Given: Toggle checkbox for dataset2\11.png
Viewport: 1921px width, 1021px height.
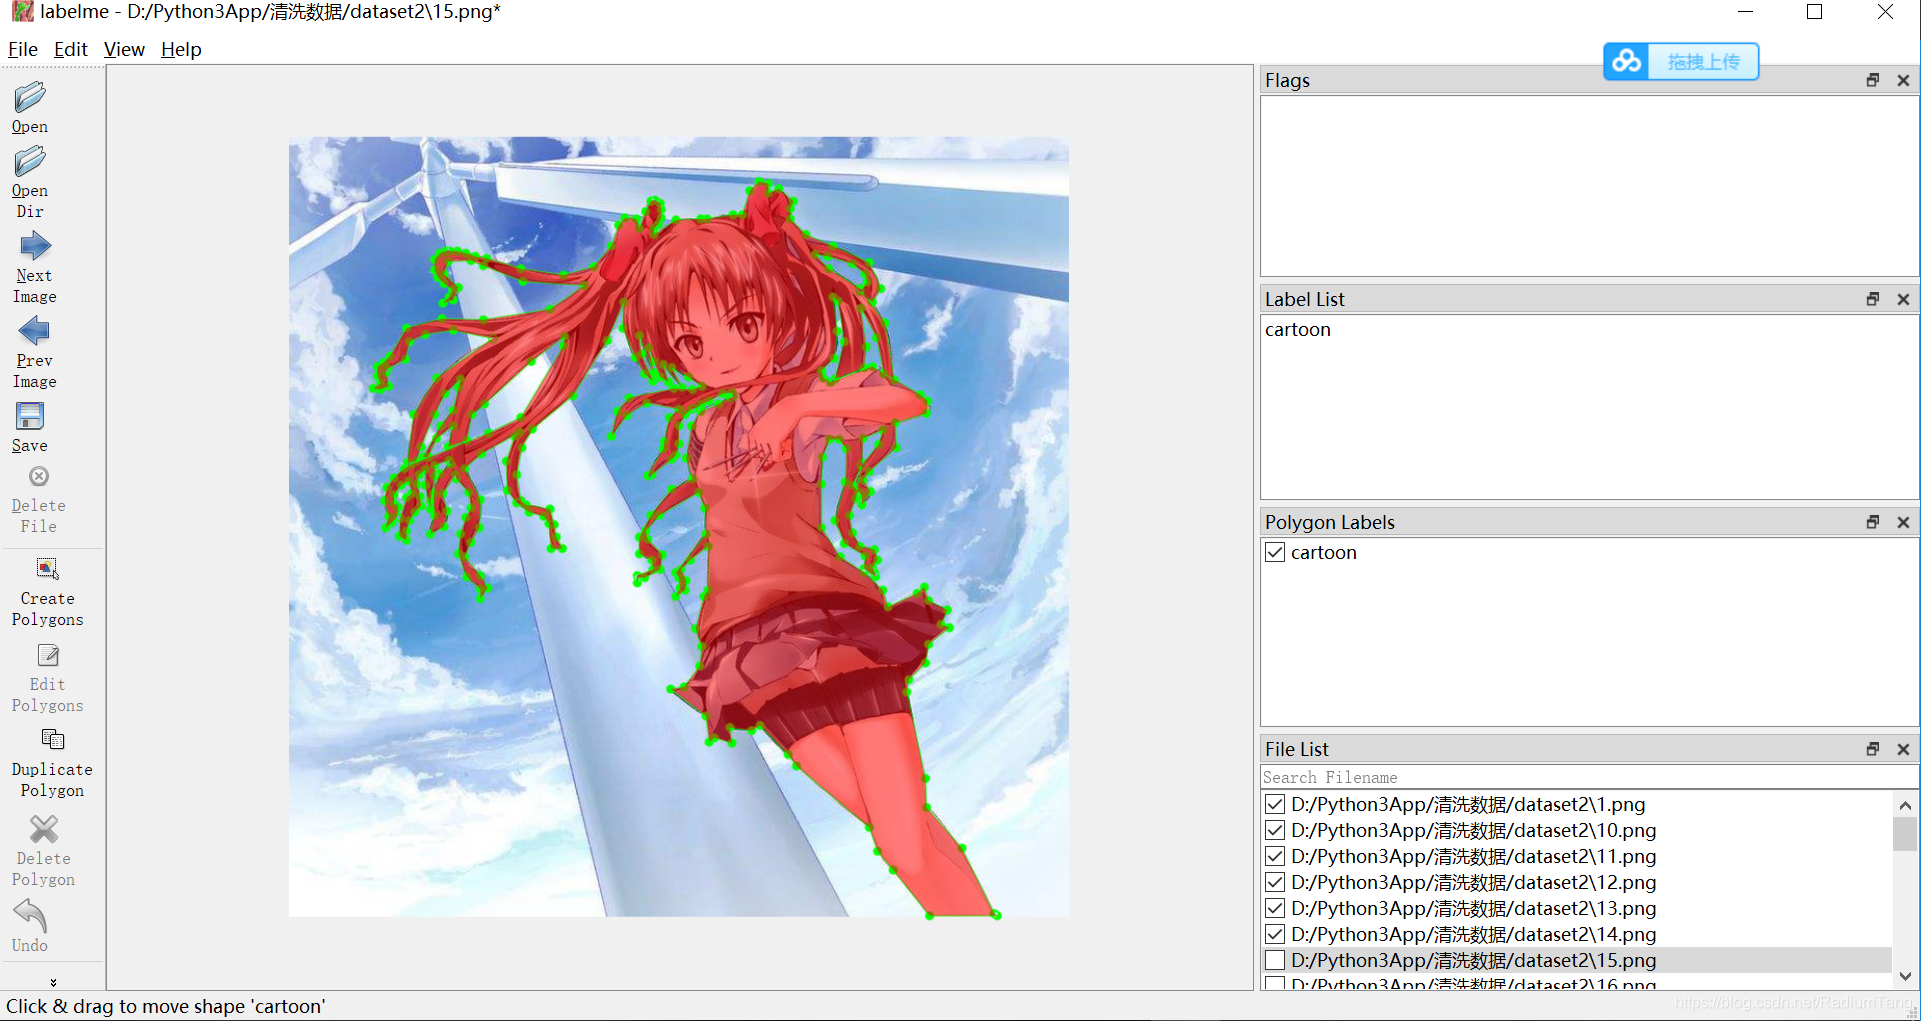Looking at the screenshot, I should click(x=1275, y=856).
